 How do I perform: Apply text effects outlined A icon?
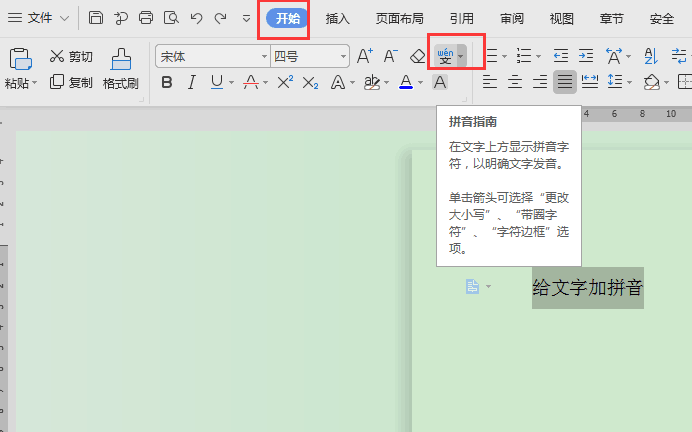click(x=338, y=82)
